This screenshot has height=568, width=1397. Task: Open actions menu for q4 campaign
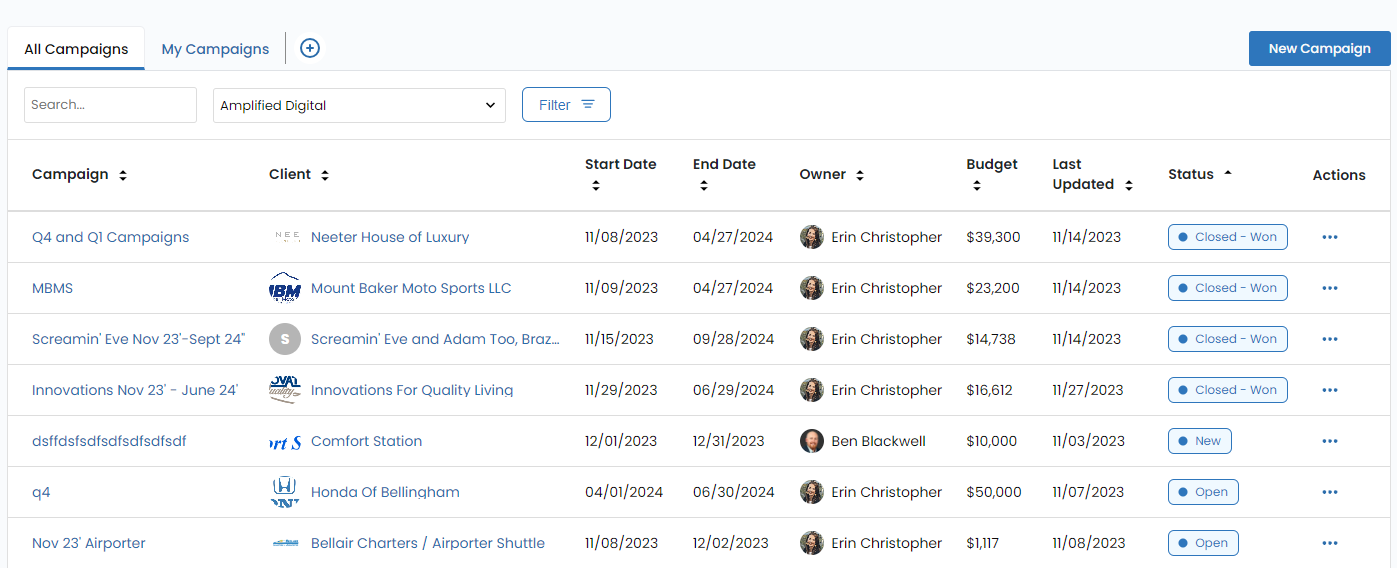(1329, 492)
